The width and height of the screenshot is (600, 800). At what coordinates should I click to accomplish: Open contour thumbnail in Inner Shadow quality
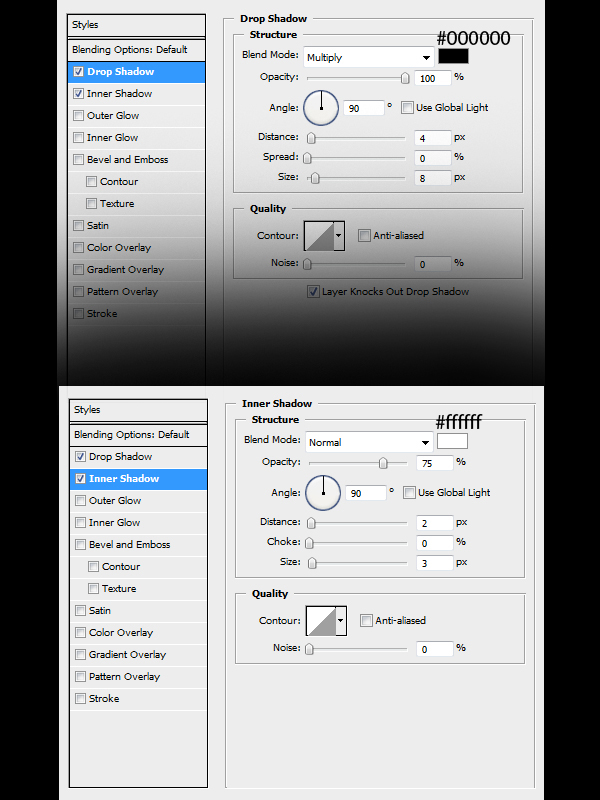pos(320,621)
